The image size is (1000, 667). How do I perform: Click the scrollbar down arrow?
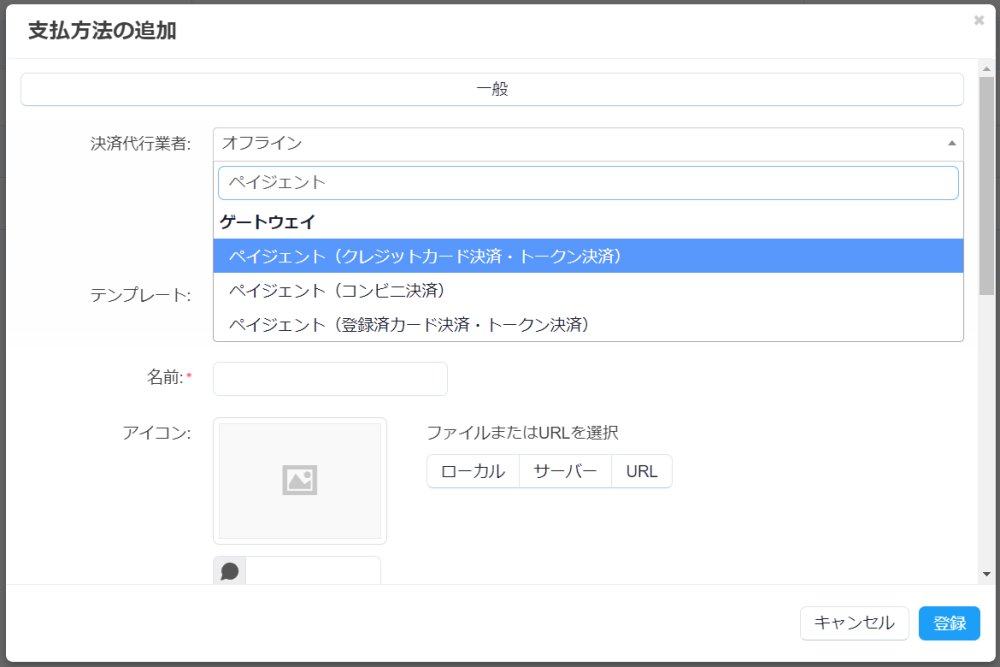point(987,574)
